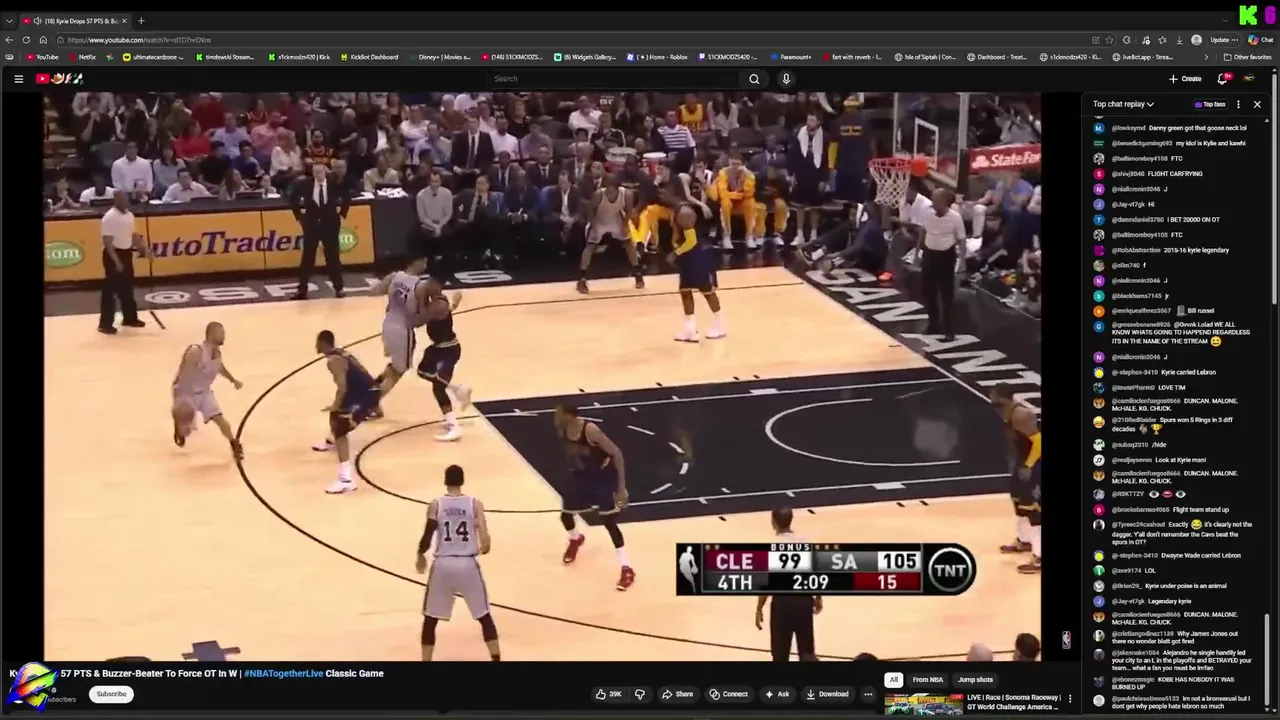Click the Top fans button in chat
The image size is (1280, 720).
coord(1210,104)
